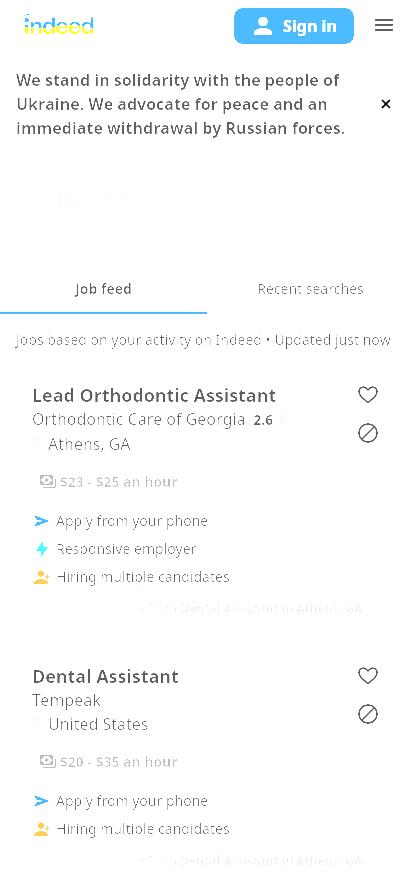This screenshot has width=414, height=896.
Task: Save the Dental Assistant job with heart
Action: (368, 675)
